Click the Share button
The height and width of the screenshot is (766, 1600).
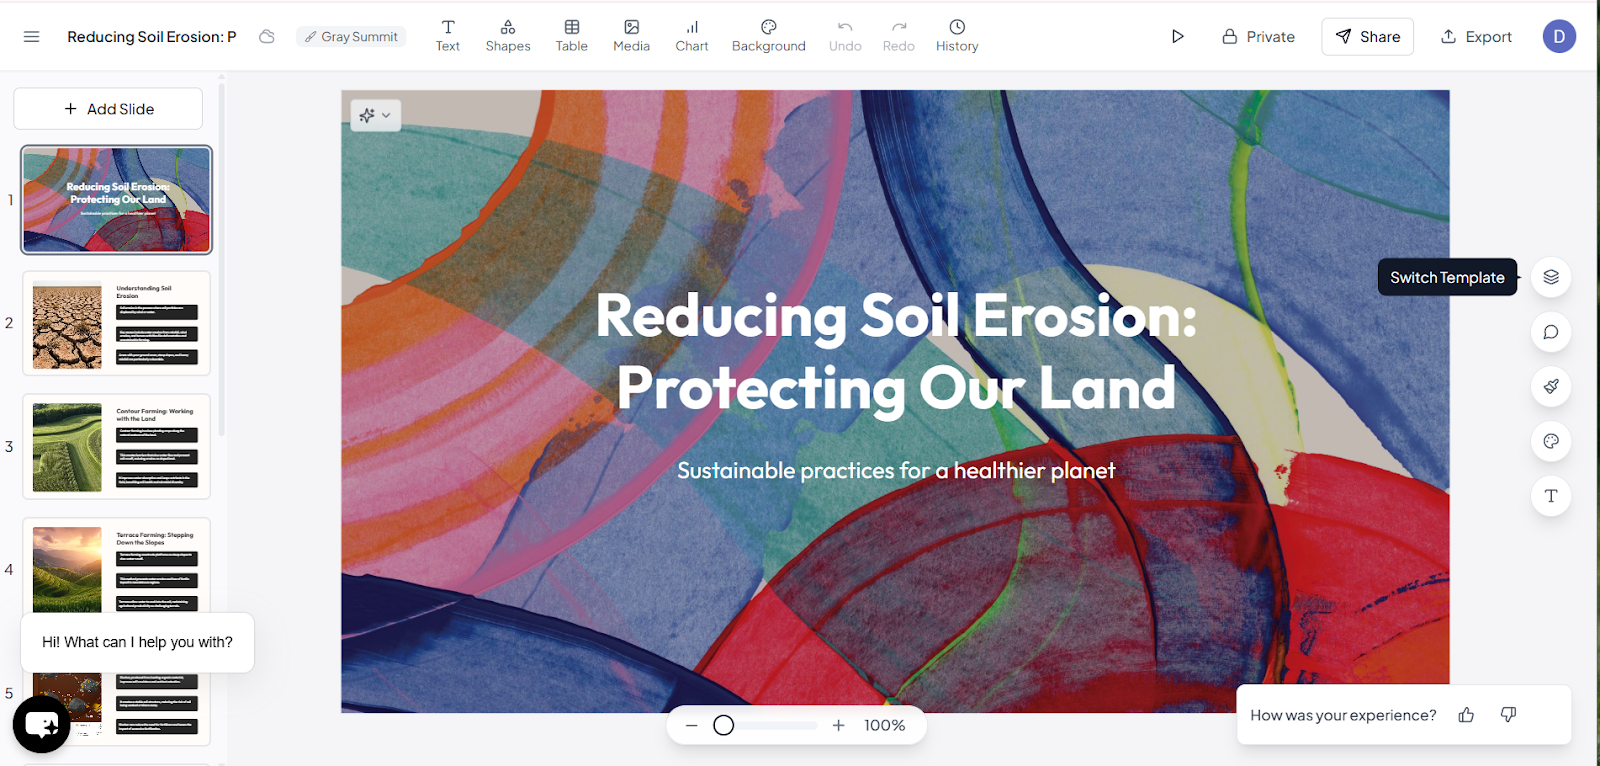click(1367, 37)
